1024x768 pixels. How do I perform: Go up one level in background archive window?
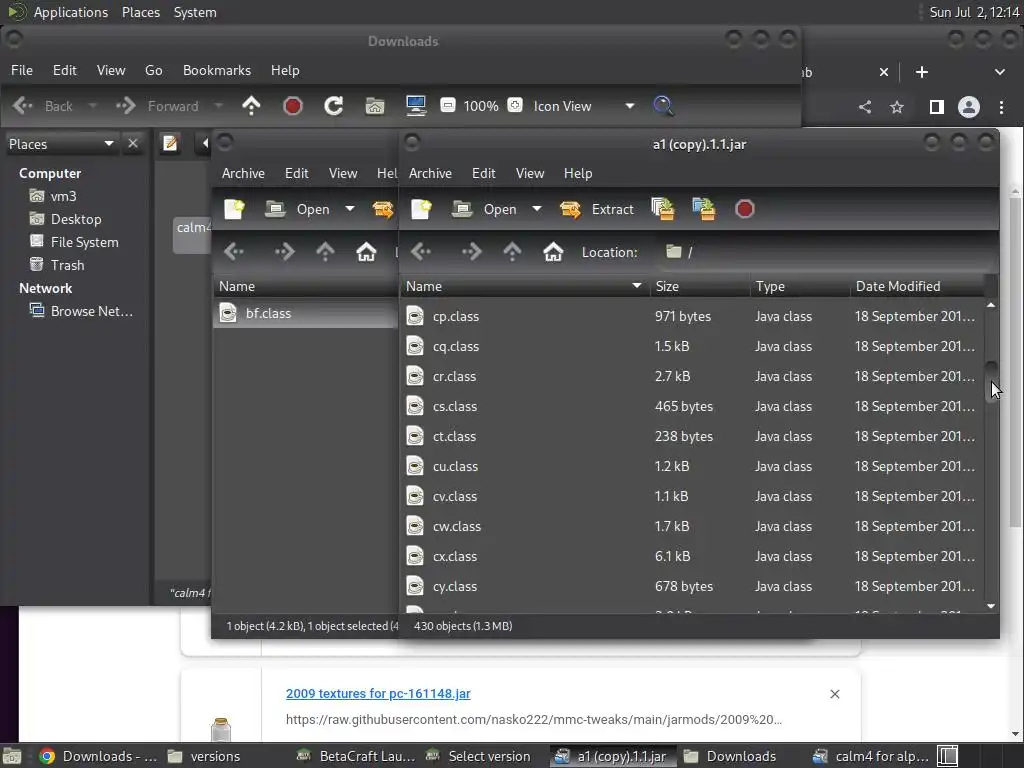325,251
